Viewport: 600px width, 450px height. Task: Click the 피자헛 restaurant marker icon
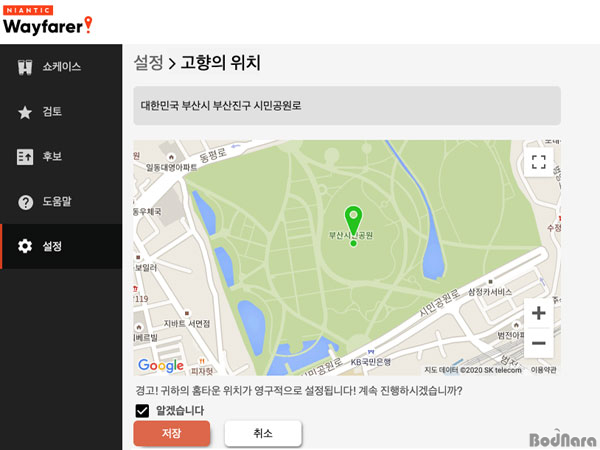pyautogui.click(x=202, y=362)
